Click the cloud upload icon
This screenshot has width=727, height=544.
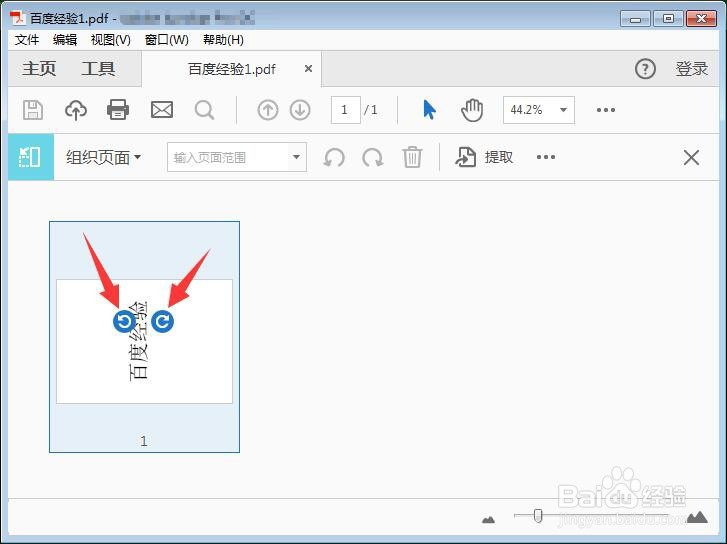coord(76,110)
